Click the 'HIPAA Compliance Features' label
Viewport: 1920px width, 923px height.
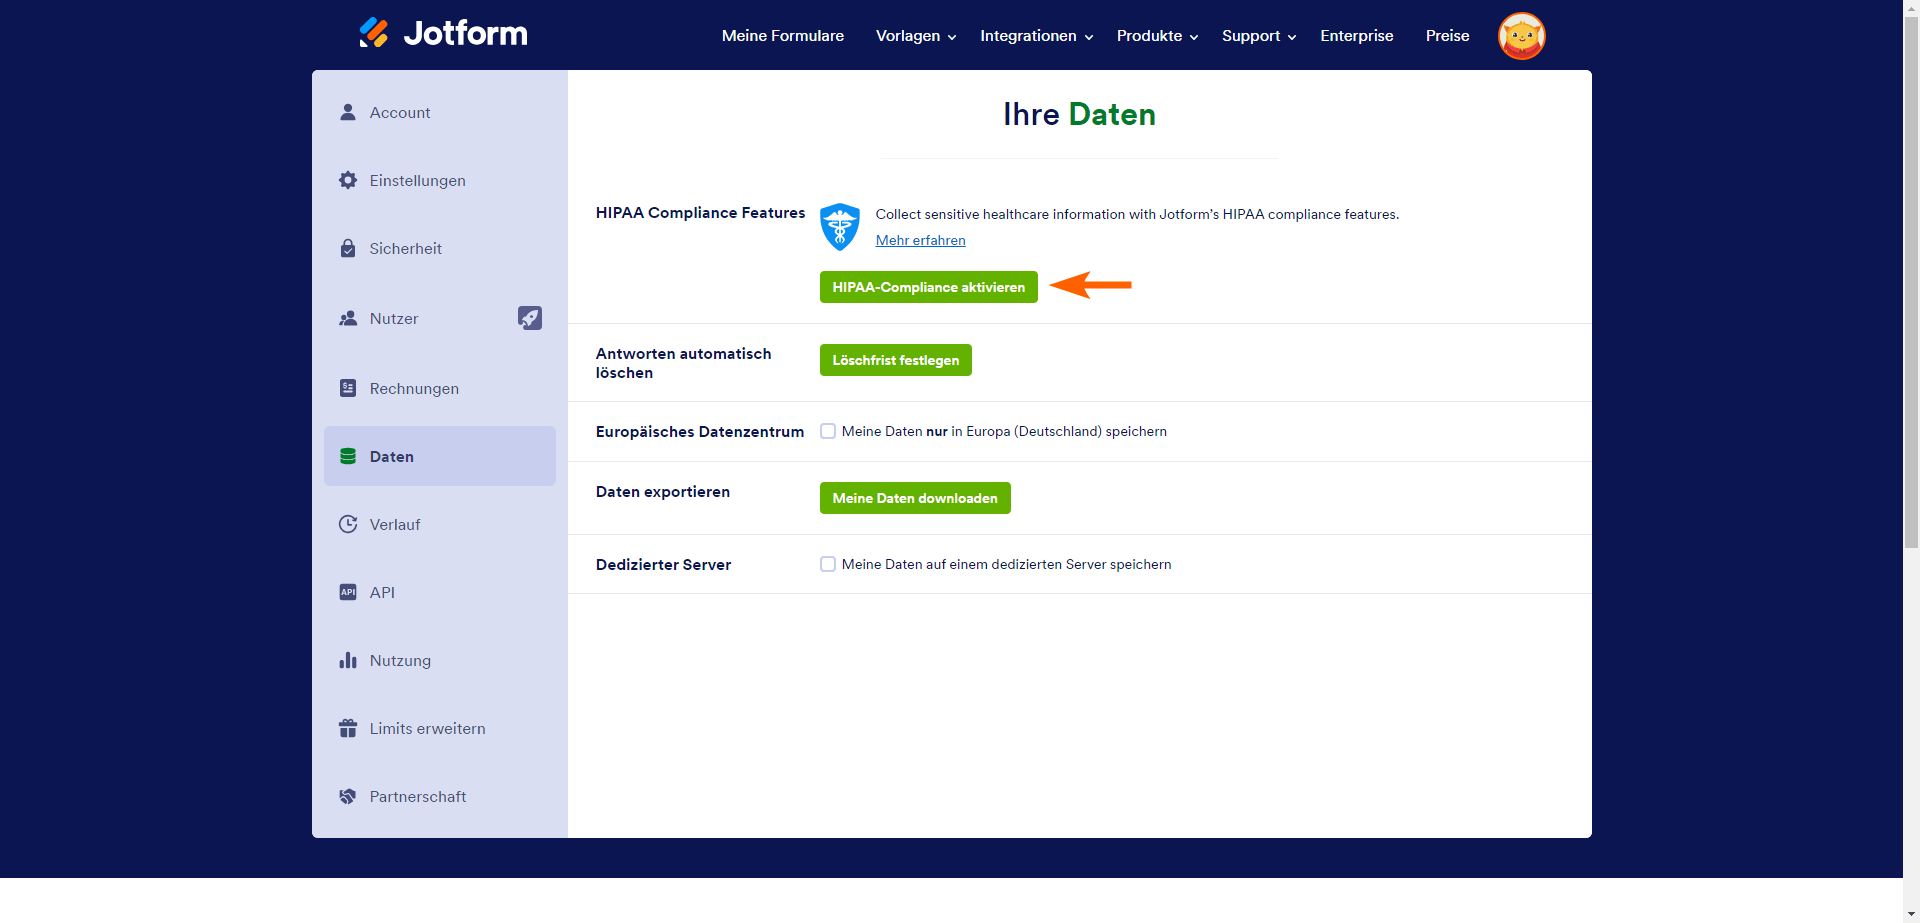click(700, 213)
